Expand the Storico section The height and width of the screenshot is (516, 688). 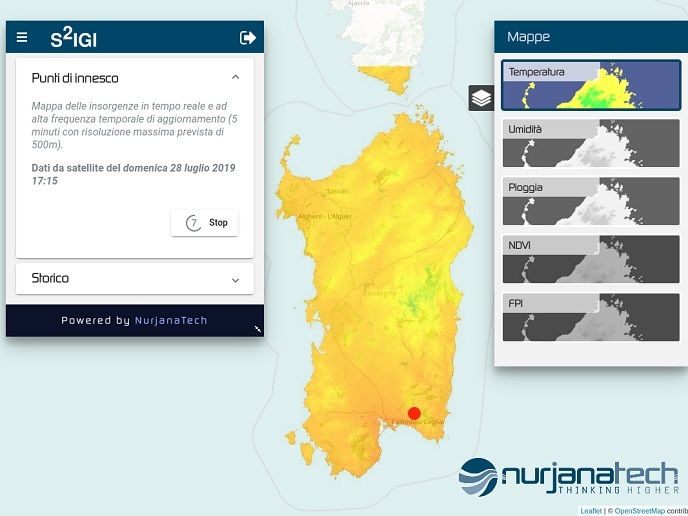[x=235, y=280]
